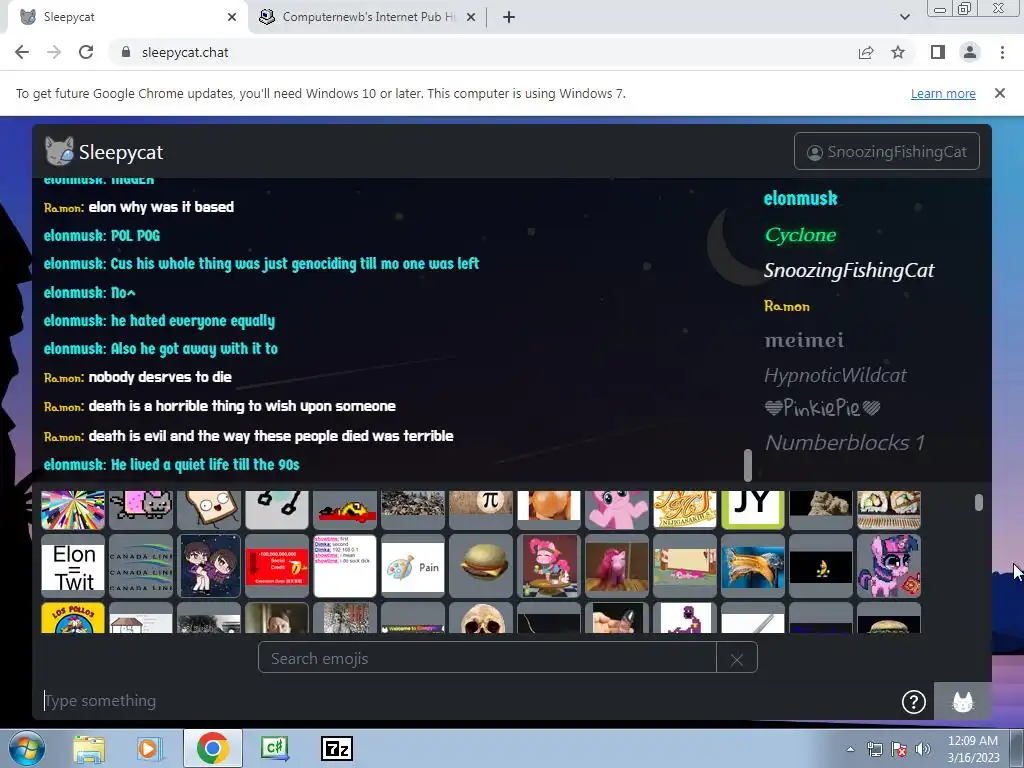The height and width of the screenshot is (768, 1024).
Task: Clear the emoji search with the X button
Action: (737, 658)
